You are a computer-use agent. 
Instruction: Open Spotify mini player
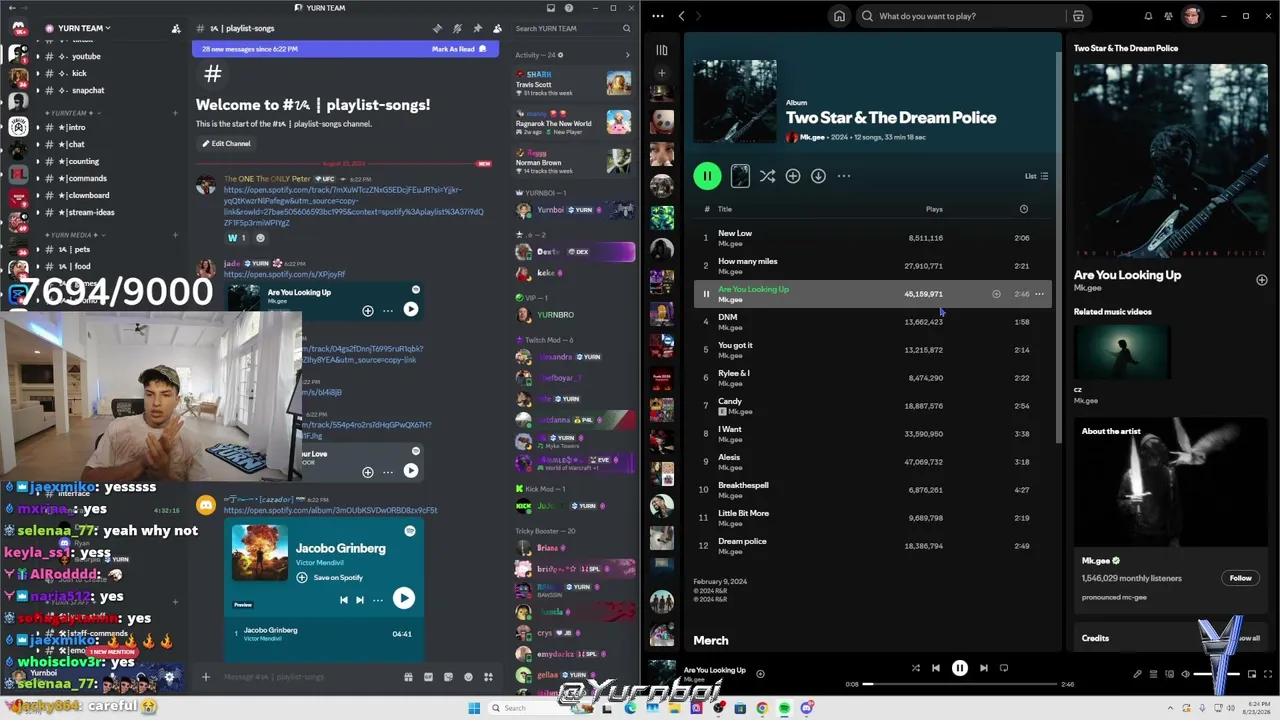click(1252, 674)
